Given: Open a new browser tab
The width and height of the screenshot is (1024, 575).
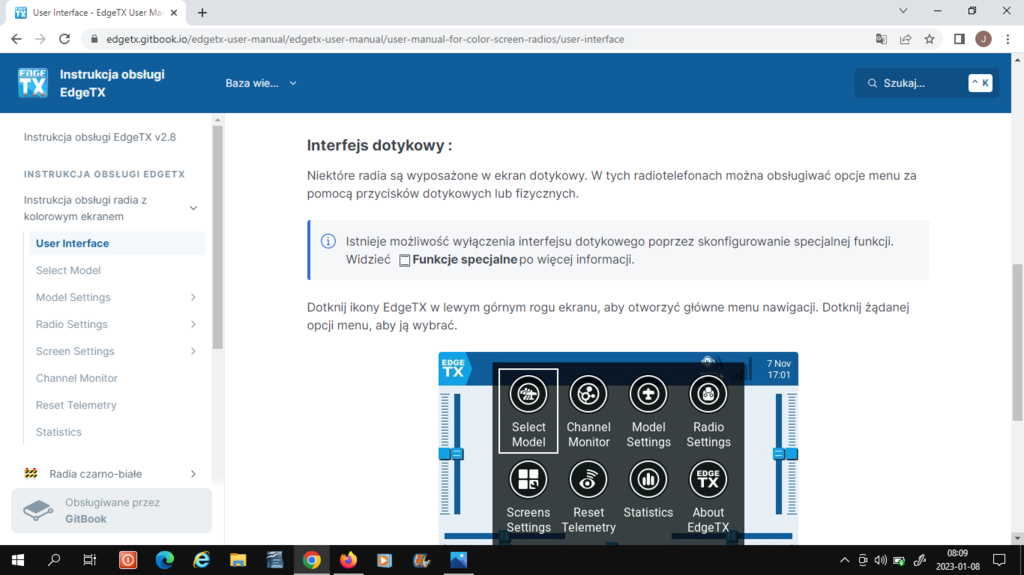Looking at the screenshot, I should [x=202, y=13].
